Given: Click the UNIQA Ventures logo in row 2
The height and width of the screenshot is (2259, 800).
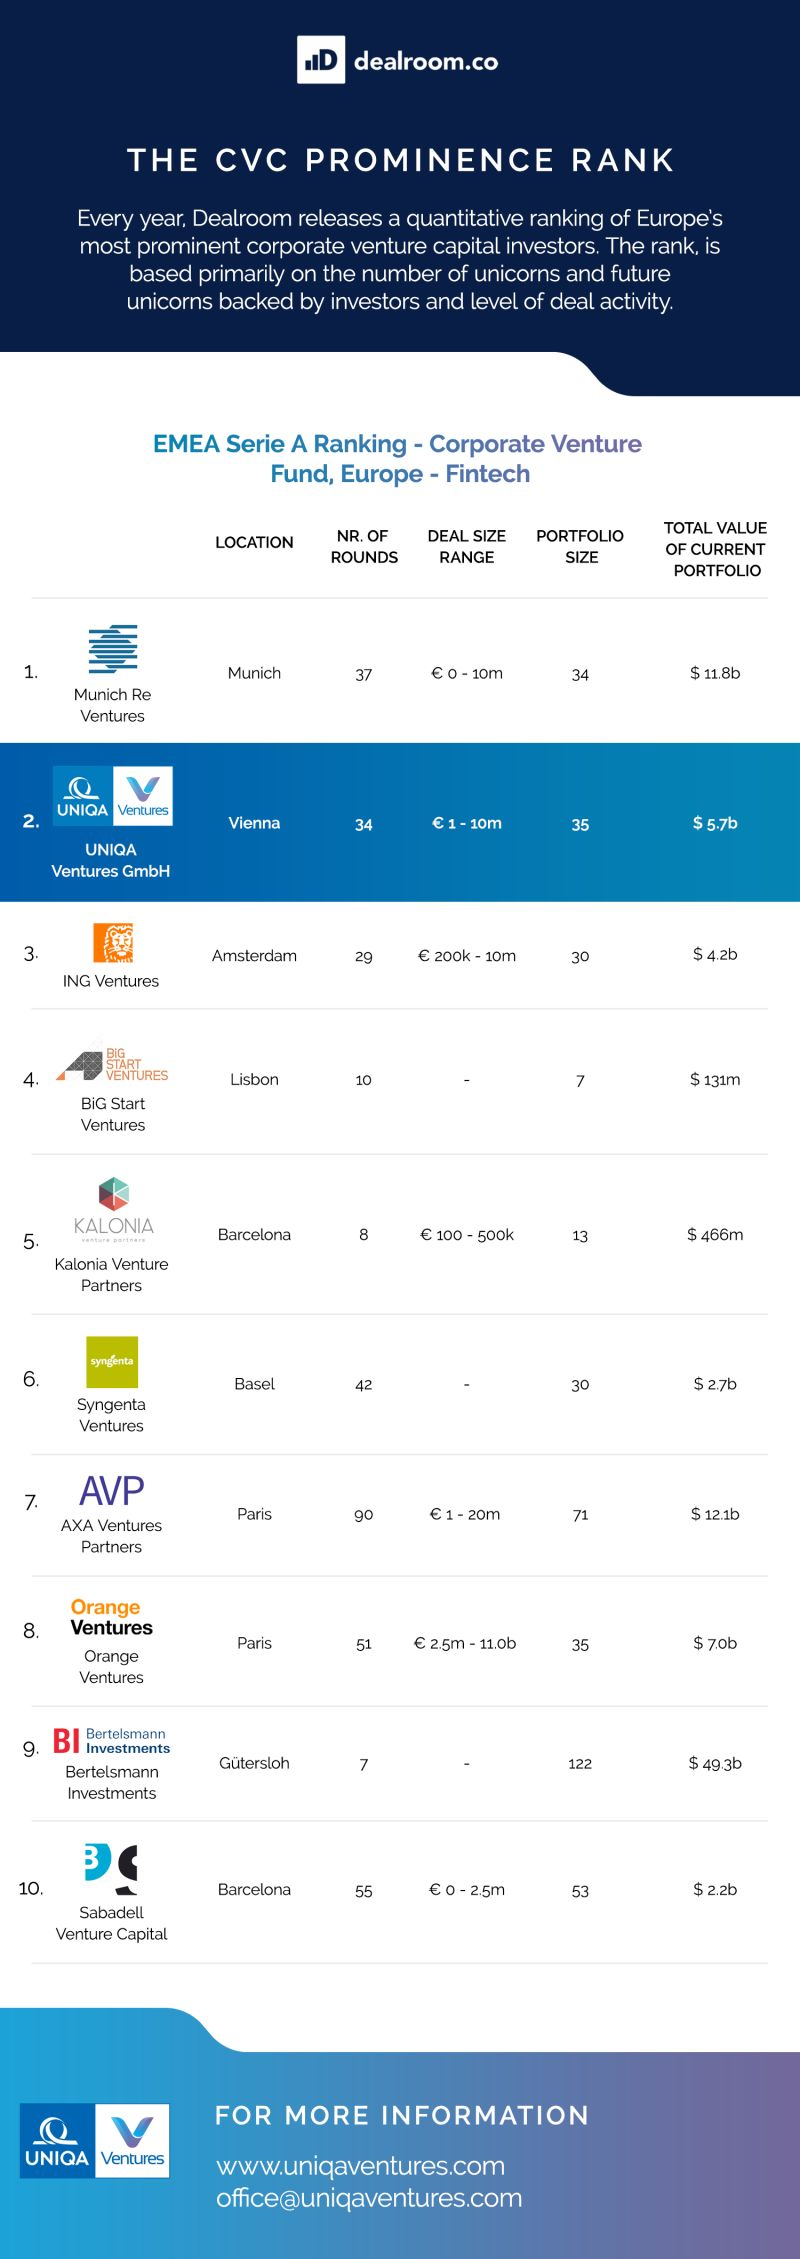Looking at the screenshot, I should click(x=113, y=796).
